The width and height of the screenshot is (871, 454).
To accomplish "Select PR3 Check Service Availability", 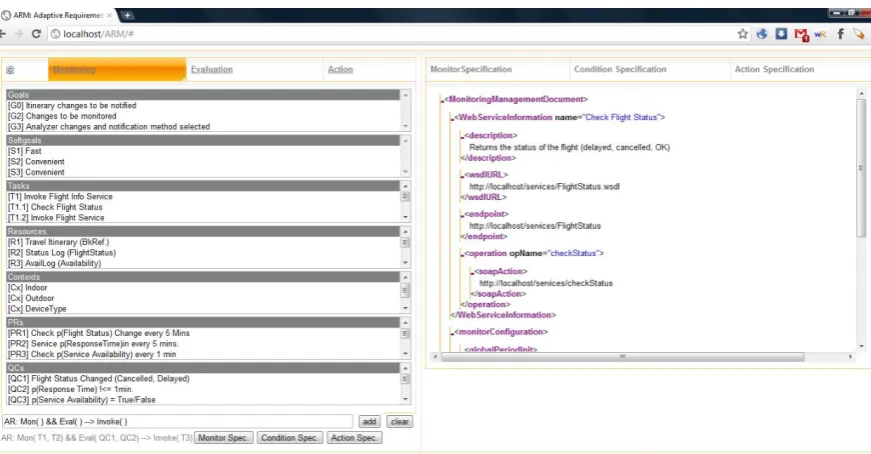I will pos(203,355).
